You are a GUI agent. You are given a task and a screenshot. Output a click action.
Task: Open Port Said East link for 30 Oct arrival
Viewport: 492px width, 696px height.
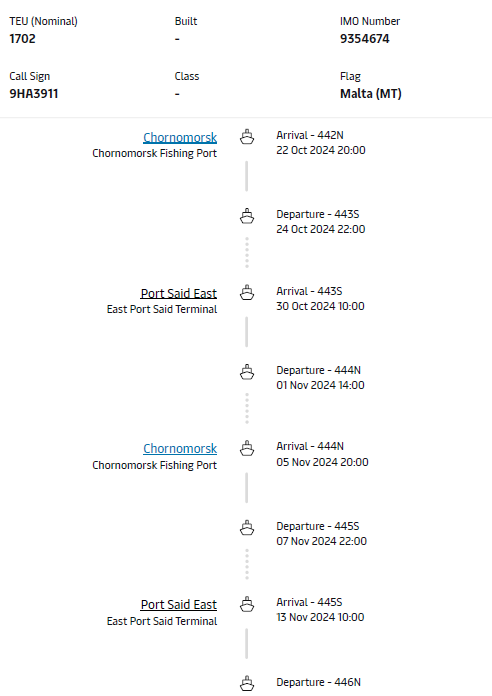coord(179,293)
